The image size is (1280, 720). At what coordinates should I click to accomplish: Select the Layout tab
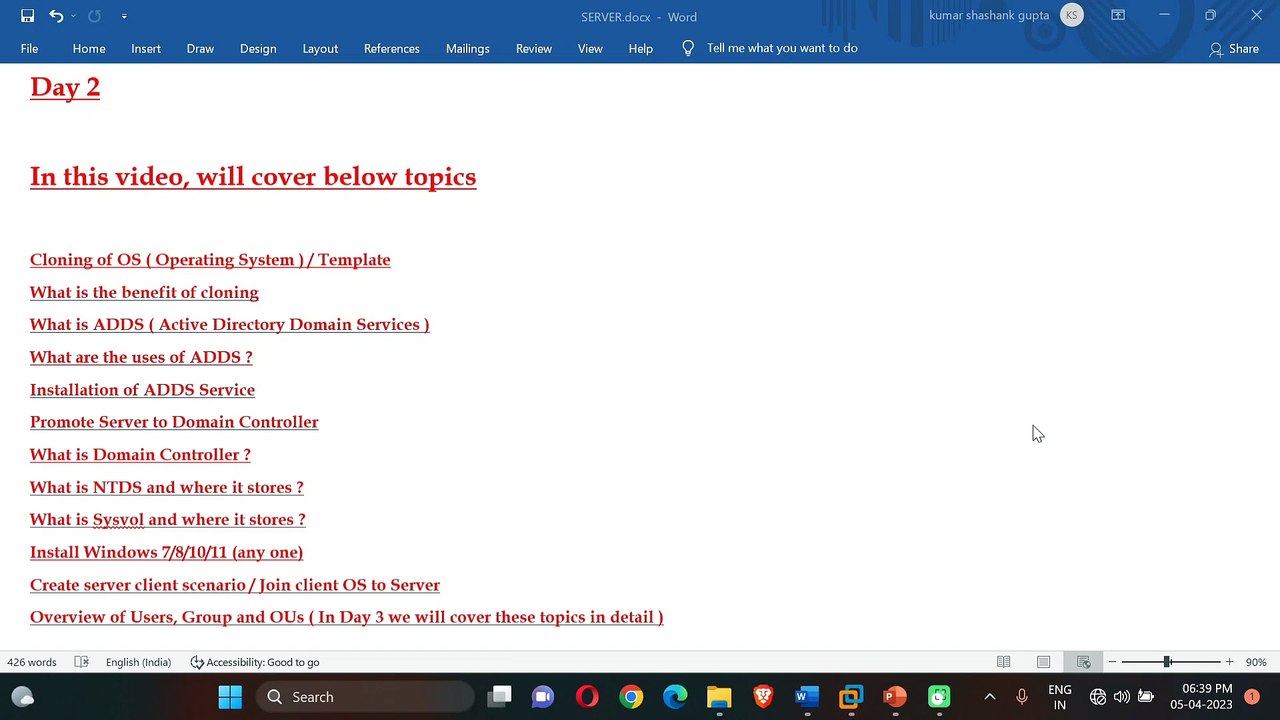(x=320, y=48)
